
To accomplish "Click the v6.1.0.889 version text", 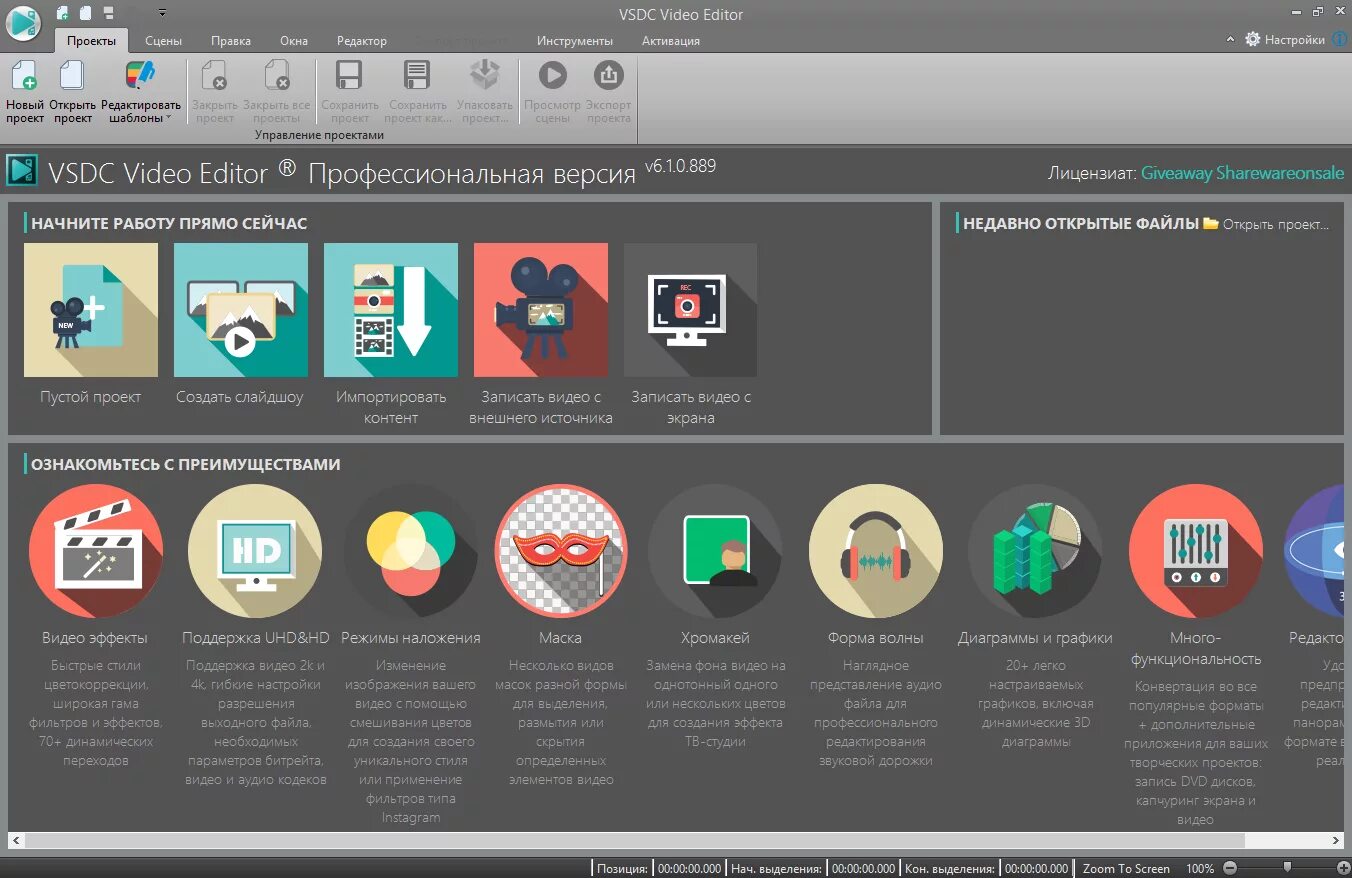I will tap(680, 166).
